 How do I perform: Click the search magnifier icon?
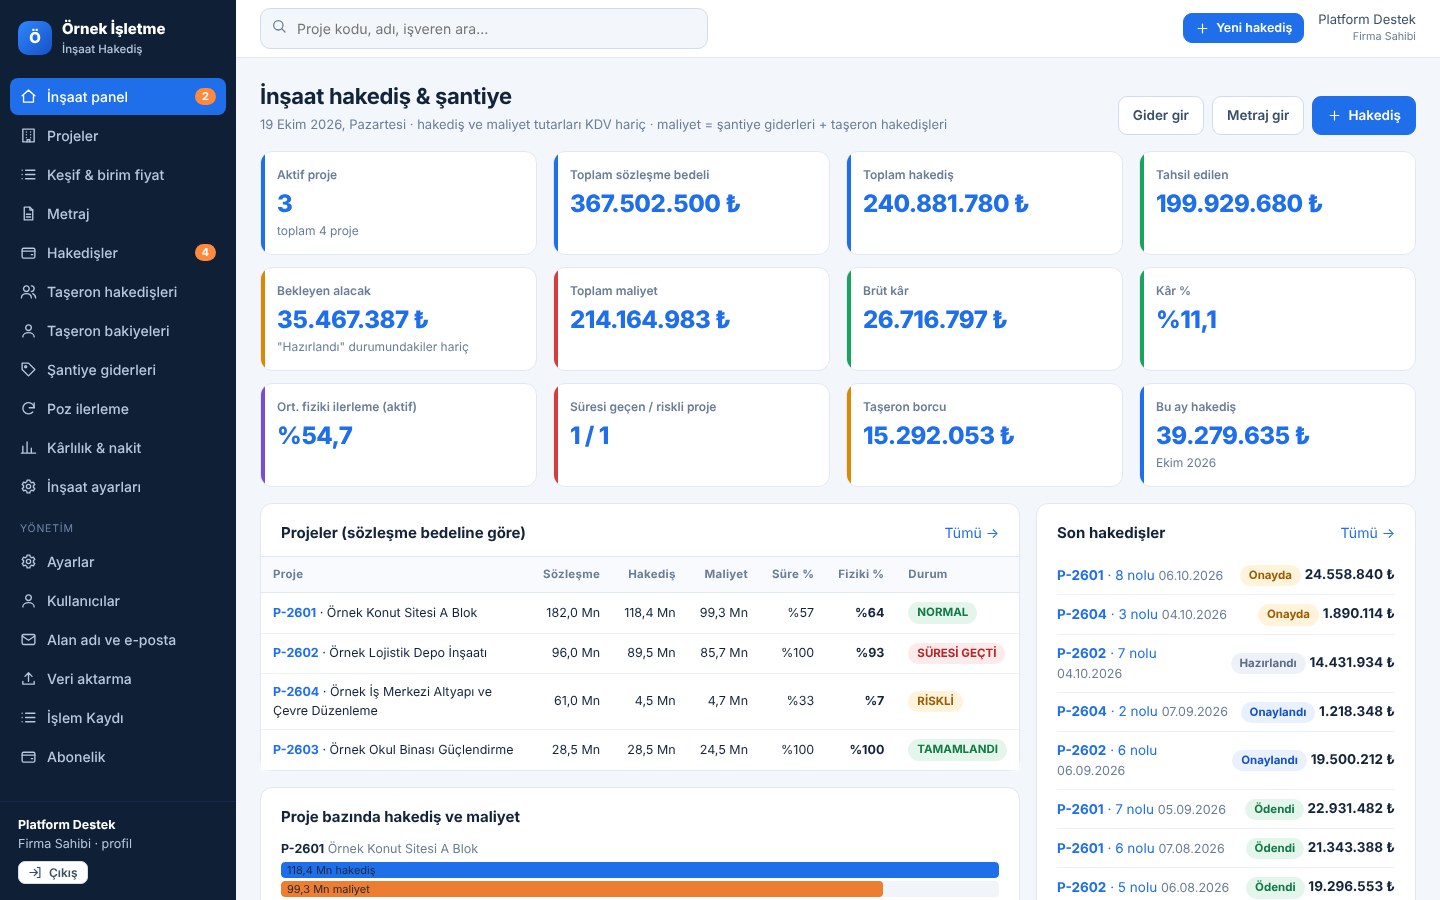click(x=280, y=28)
